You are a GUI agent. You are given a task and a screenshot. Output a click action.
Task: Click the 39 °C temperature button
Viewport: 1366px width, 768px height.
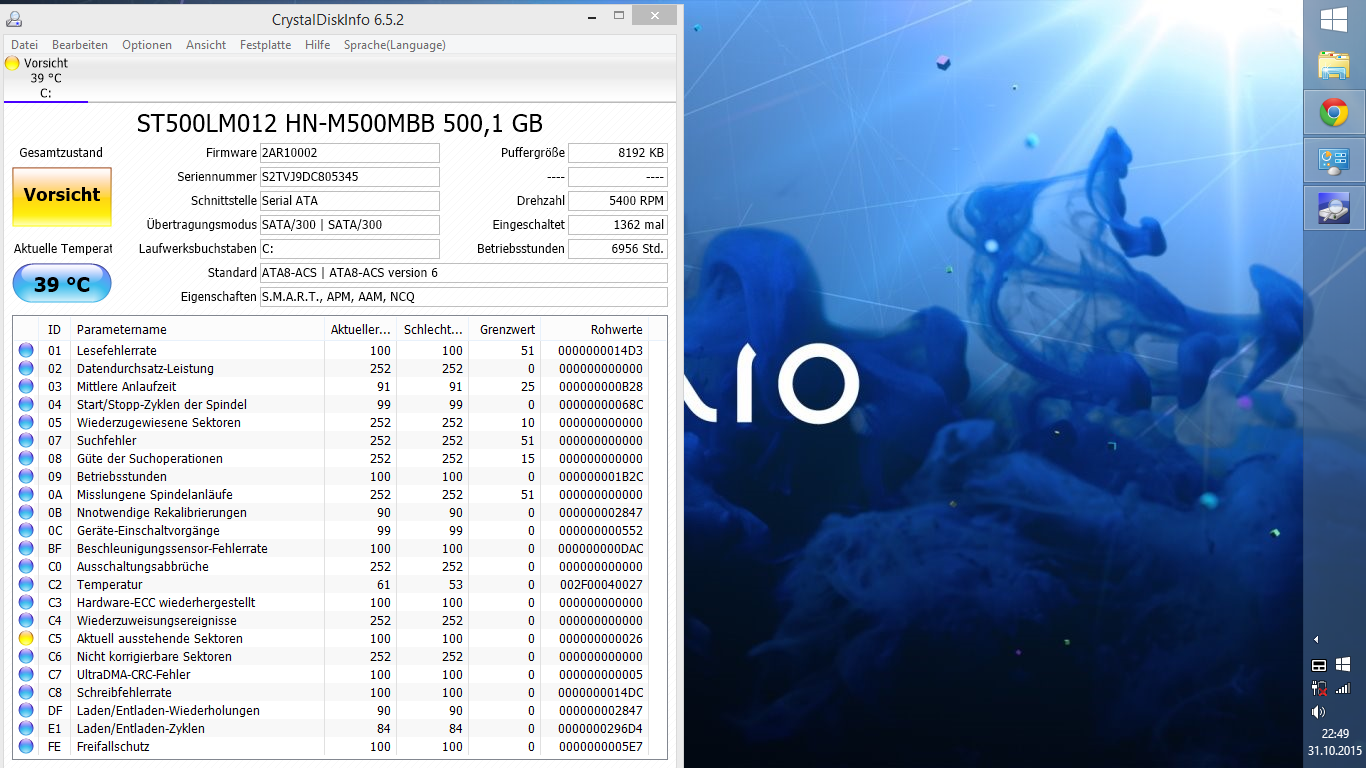coord(62,284)
